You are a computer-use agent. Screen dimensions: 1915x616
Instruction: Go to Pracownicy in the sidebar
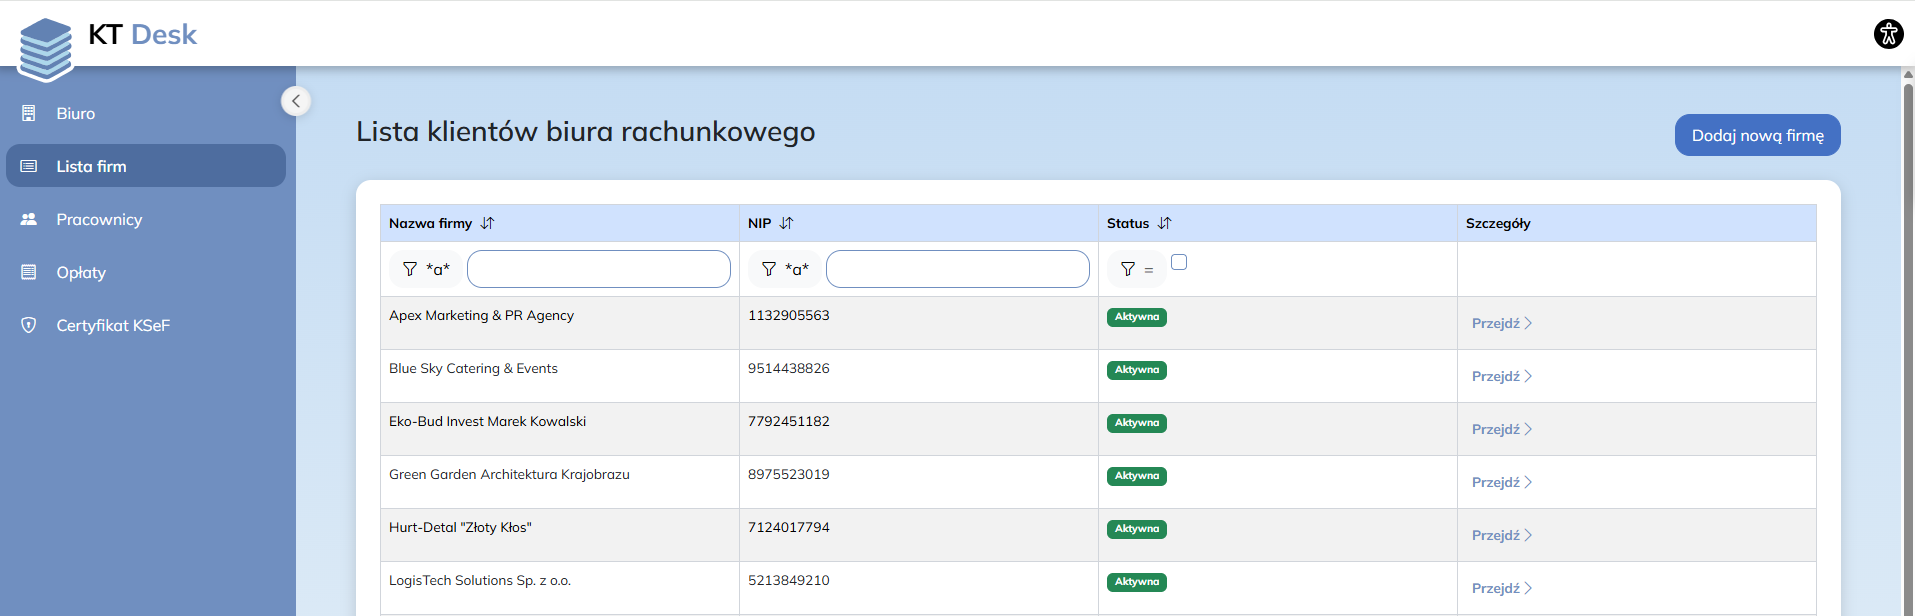(99, 220)
